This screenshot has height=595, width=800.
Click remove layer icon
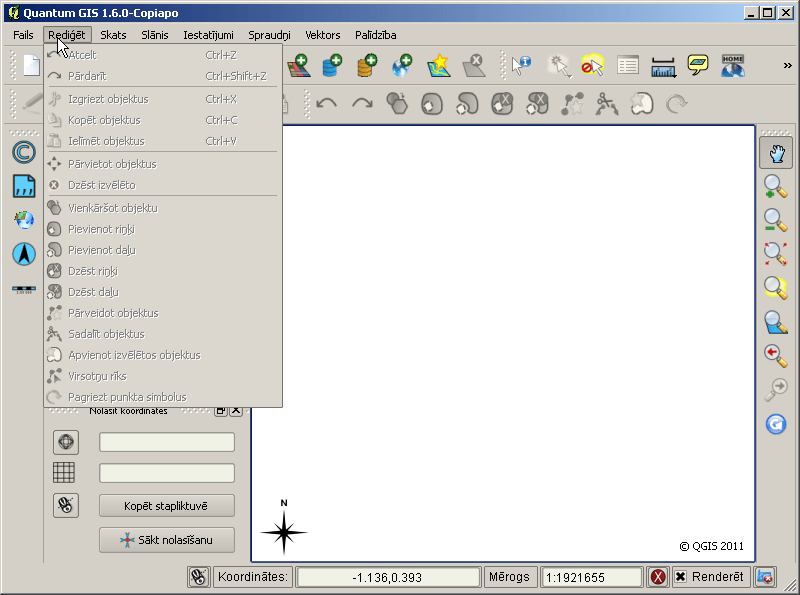point(474,66)
